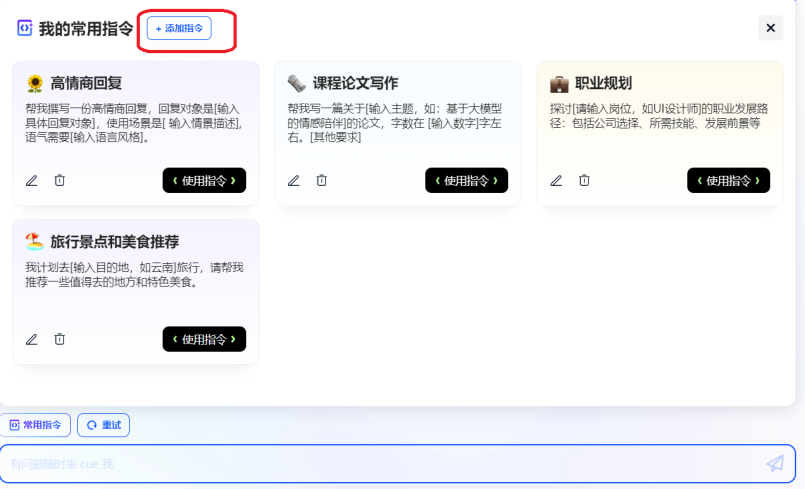805x489 pixels.
Task: Edit the 高情商回复 command
Action: coord(32,181)
